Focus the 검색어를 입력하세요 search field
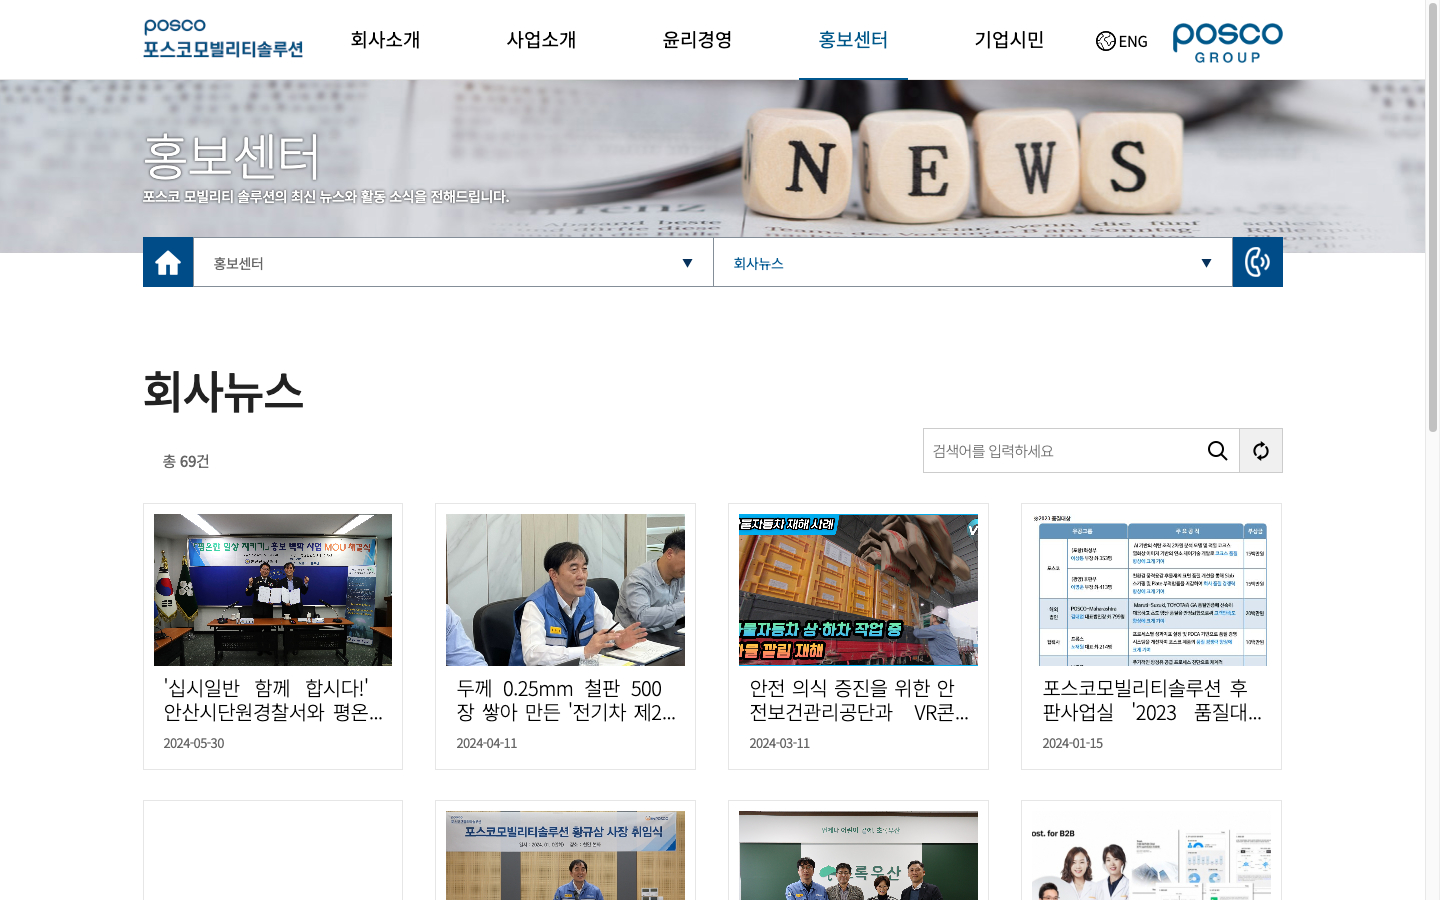The width and height of the screenshot is (1440, 900). pyautogui.click(x=1060, y=451)
